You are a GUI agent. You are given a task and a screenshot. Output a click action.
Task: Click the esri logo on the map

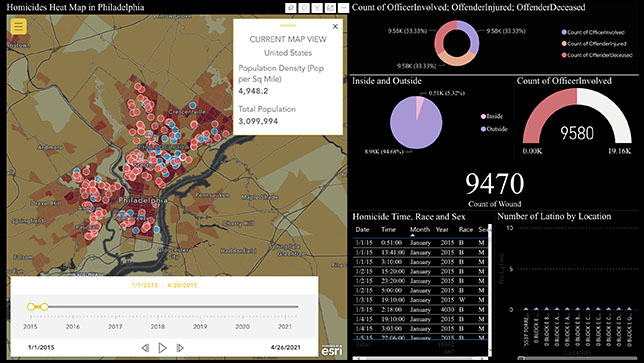(331, 350)
